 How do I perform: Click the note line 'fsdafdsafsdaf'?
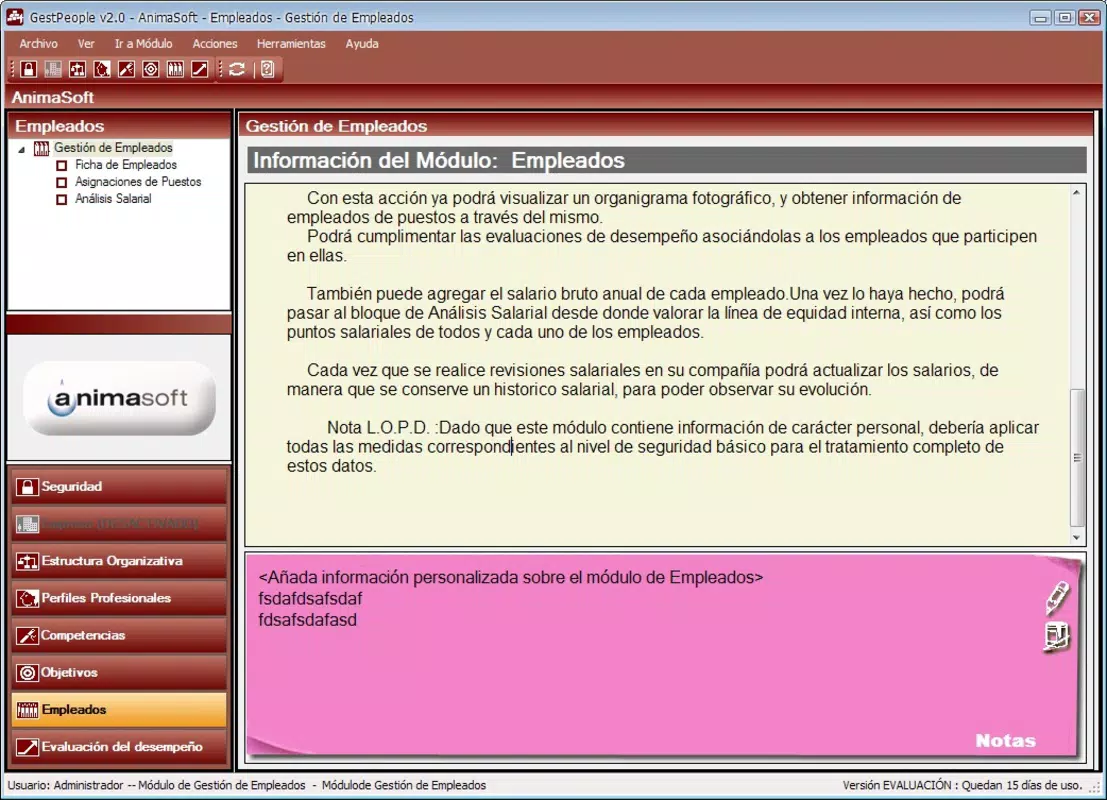310,599
